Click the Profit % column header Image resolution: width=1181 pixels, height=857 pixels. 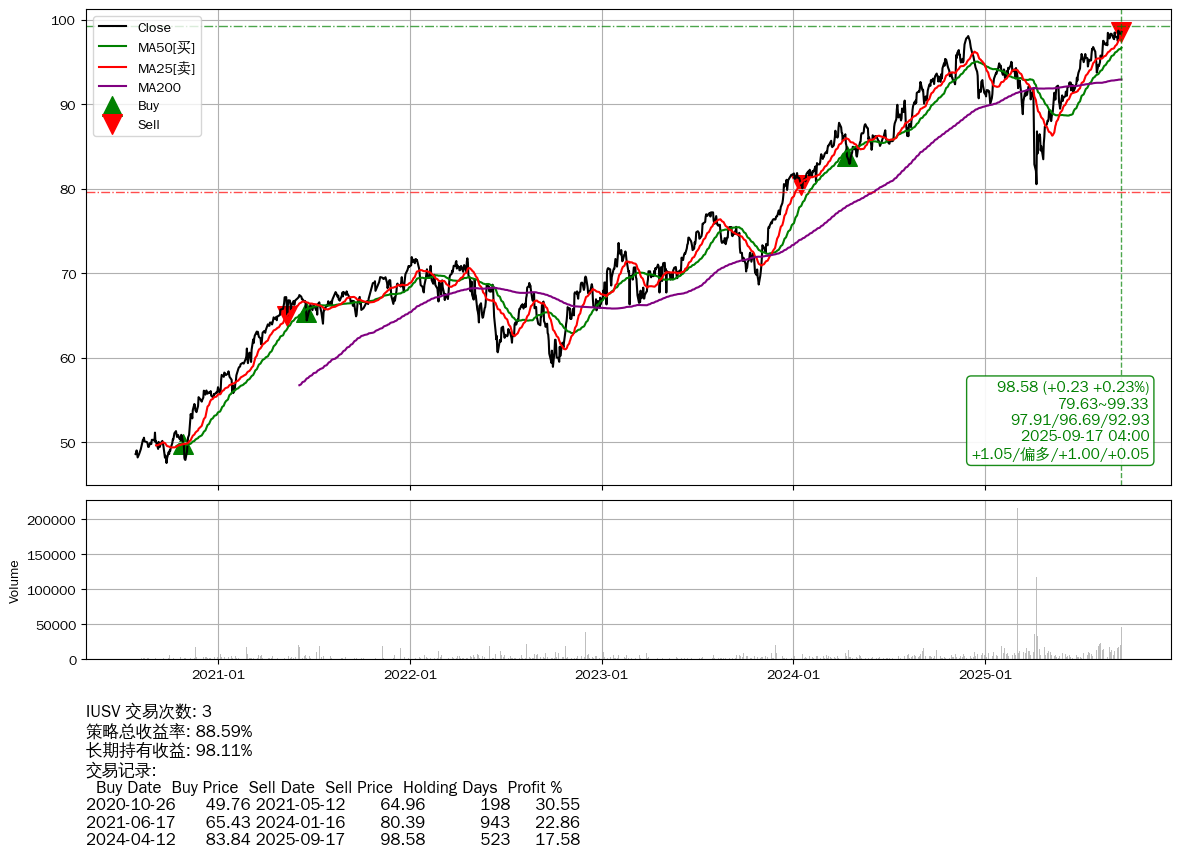pos(534,787)
